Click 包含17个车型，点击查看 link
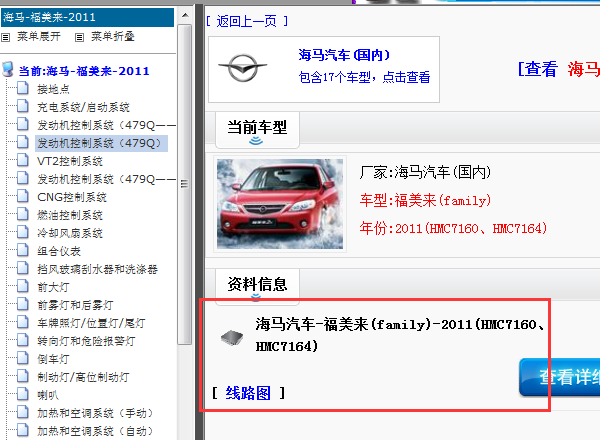Image resolution: width=600 pixels, height=440 pixels. 364,78
